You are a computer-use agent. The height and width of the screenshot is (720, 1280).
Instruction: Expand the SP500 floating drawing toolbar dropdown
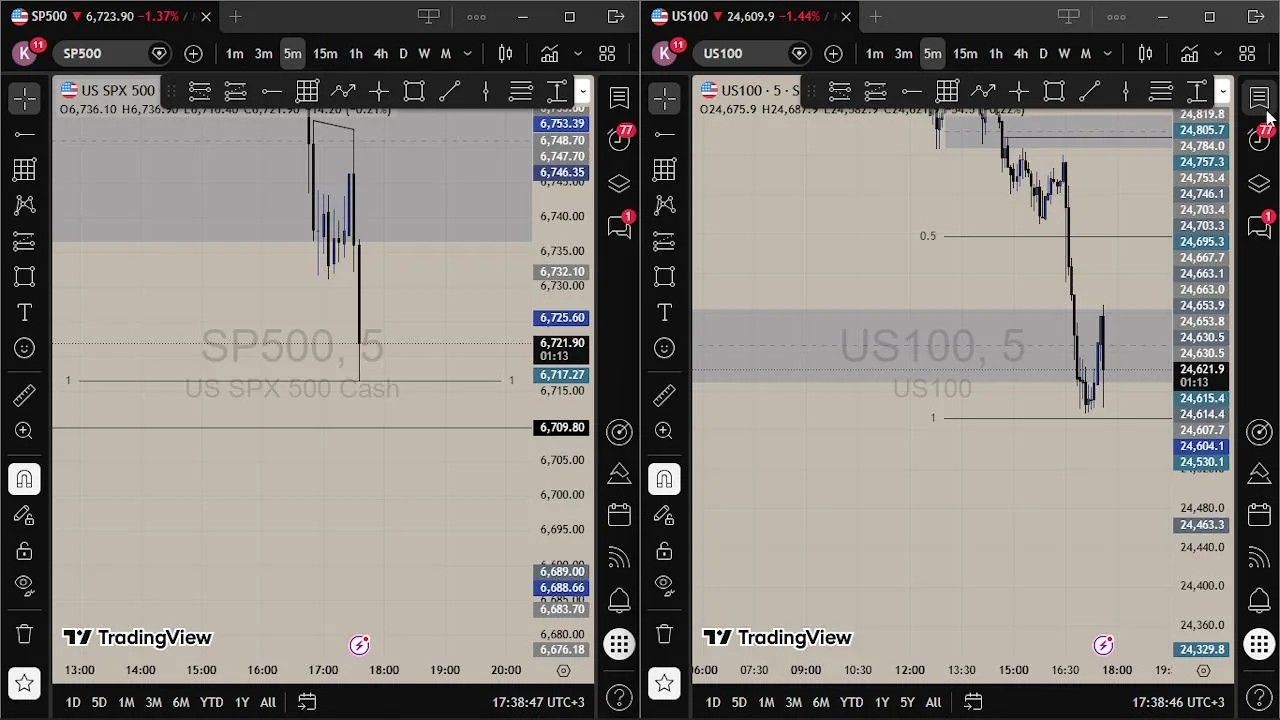click(582, 92)
